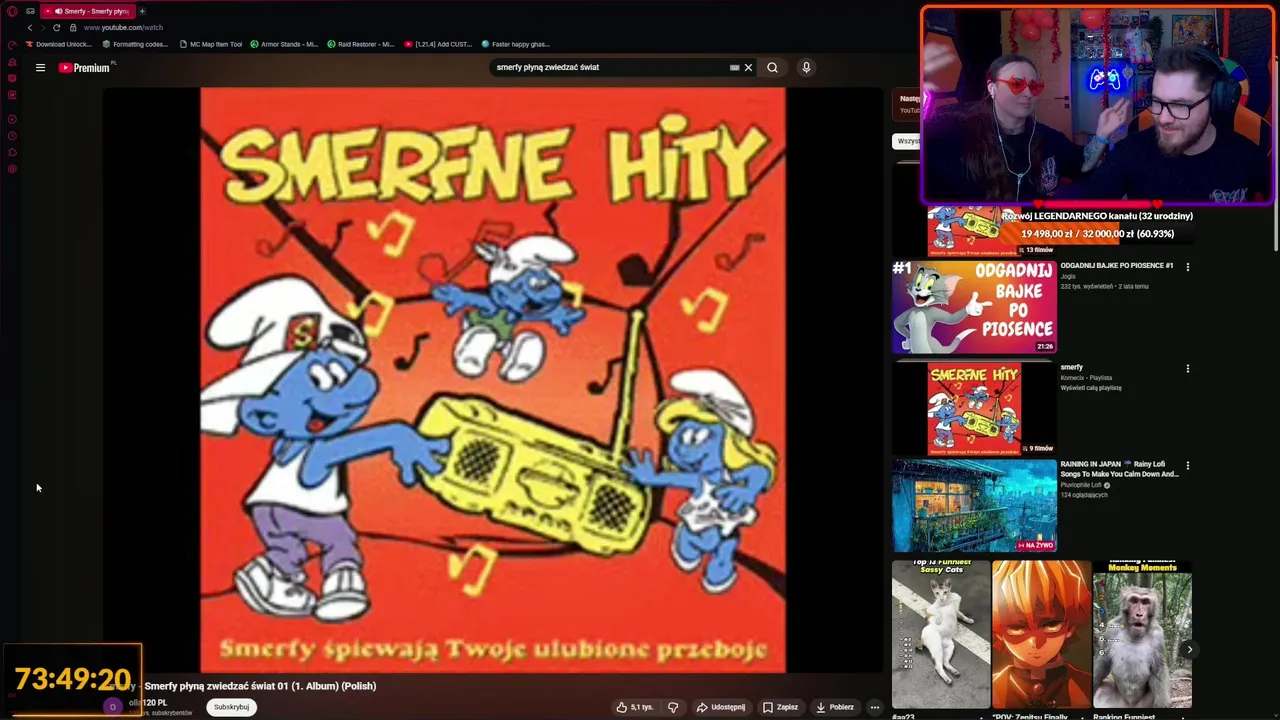Click the Jogis channel name

1068,277
